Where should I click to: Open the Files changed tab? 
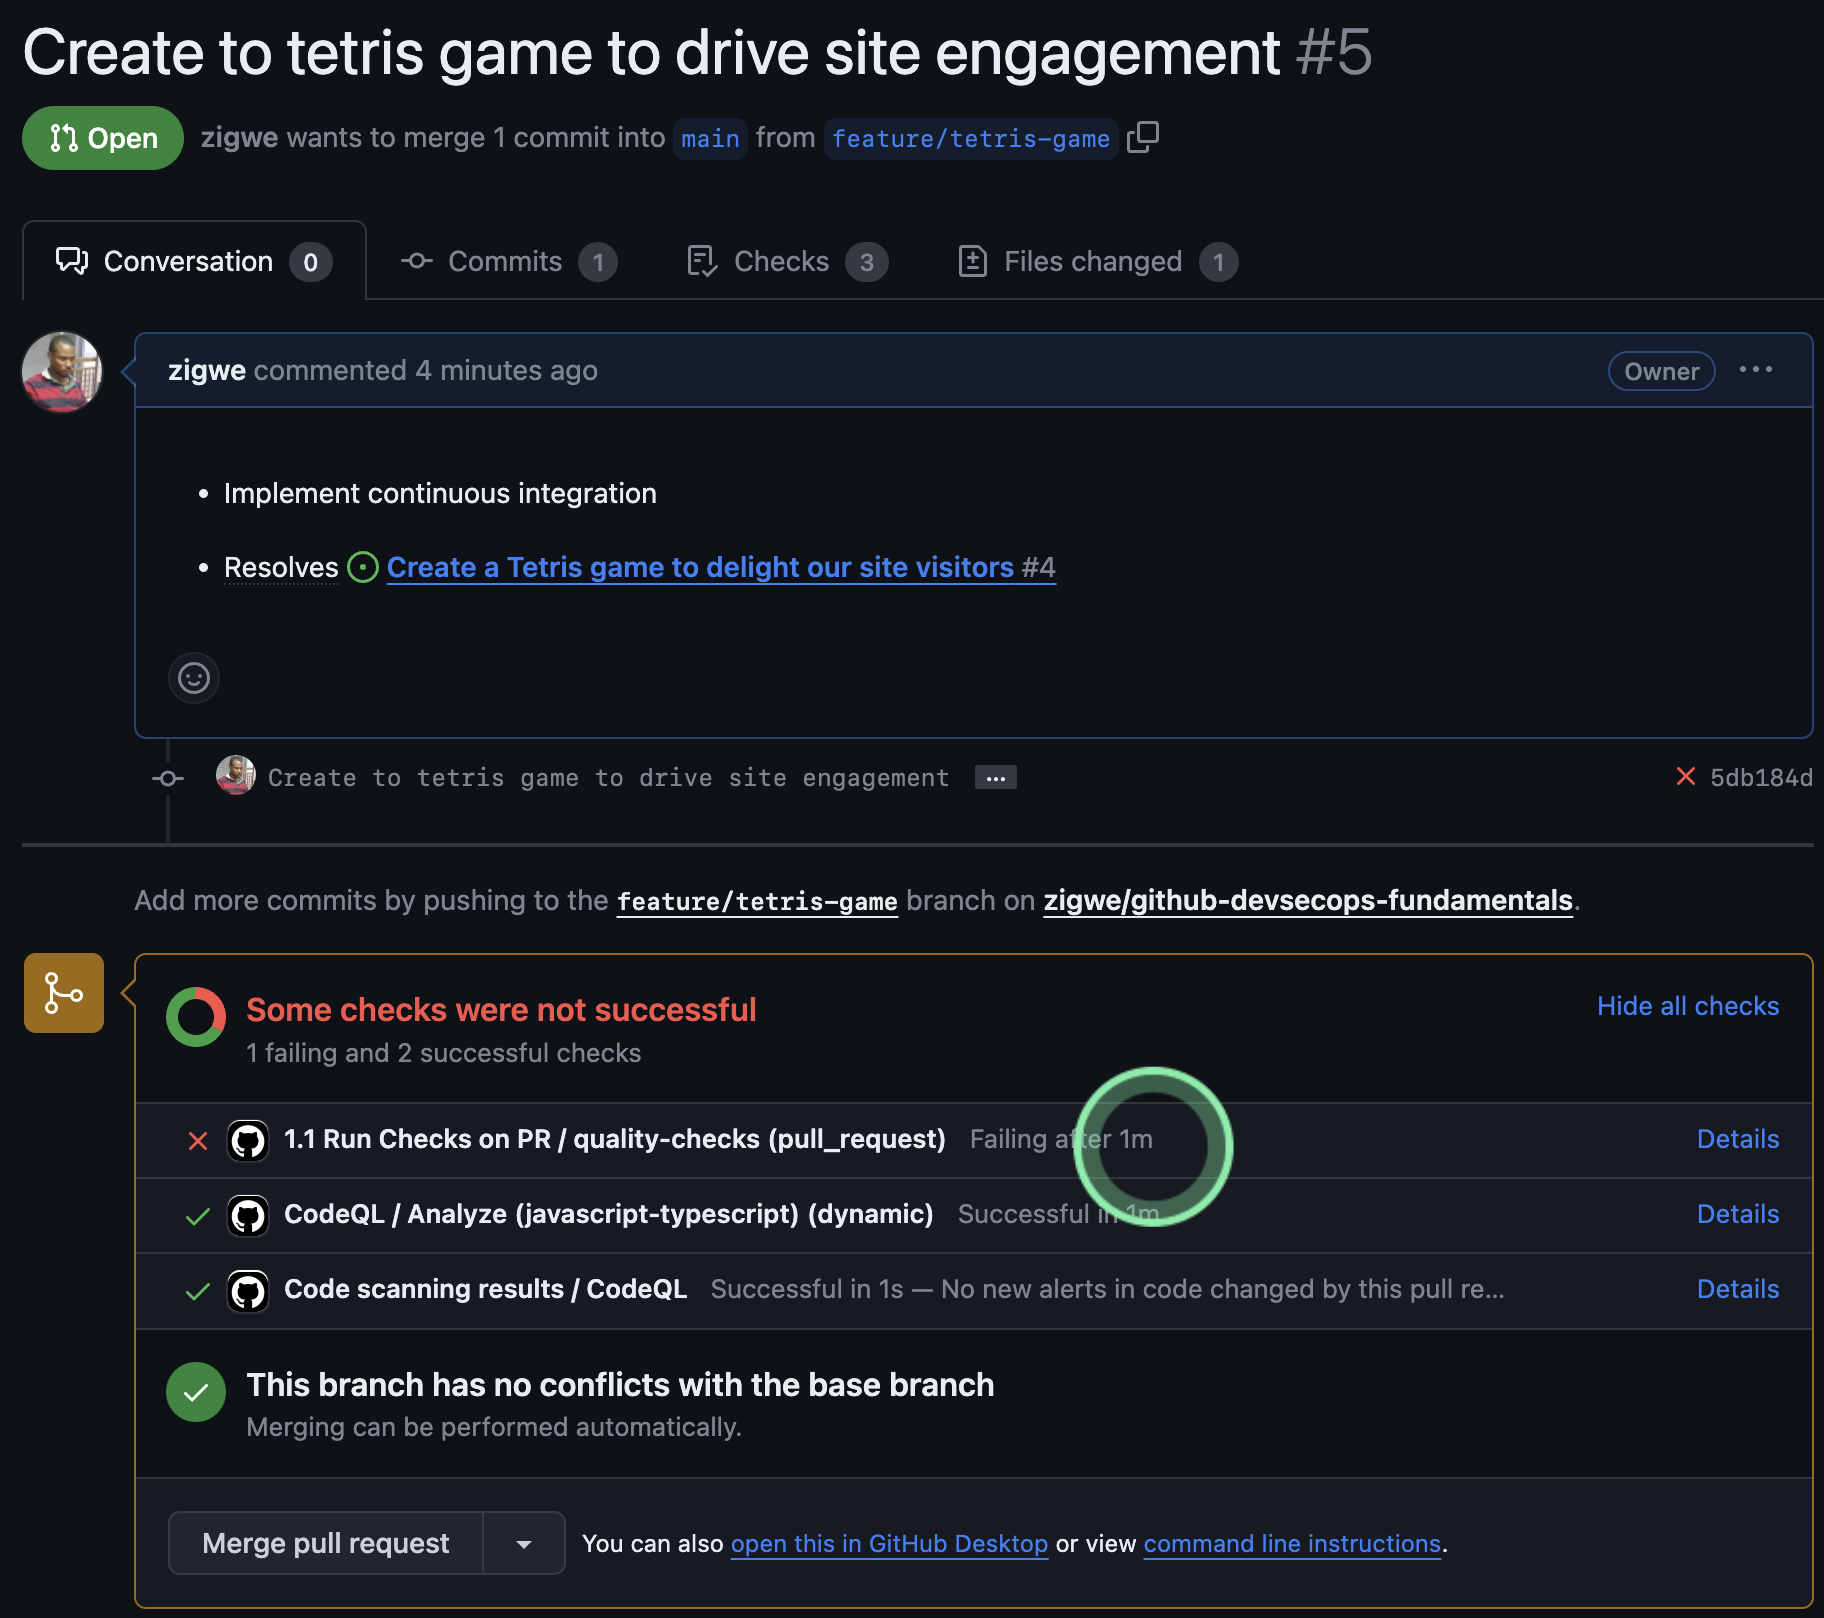click(1097, 262)
